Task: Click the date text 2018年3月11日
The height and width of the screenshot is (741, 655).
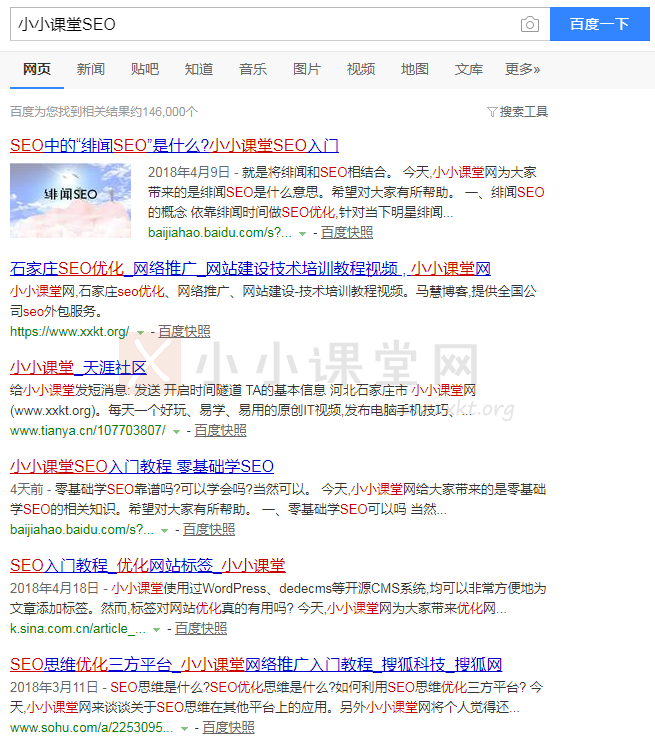Action: (x=54, y=687)
